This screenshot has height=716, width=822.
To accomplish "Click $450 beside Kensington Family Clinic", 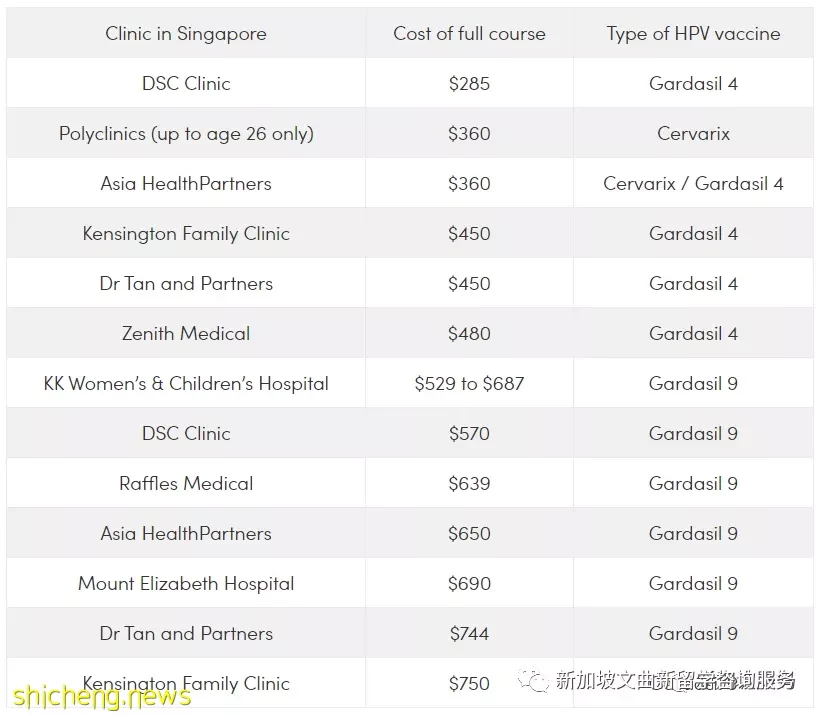I will tap(469, 233).
